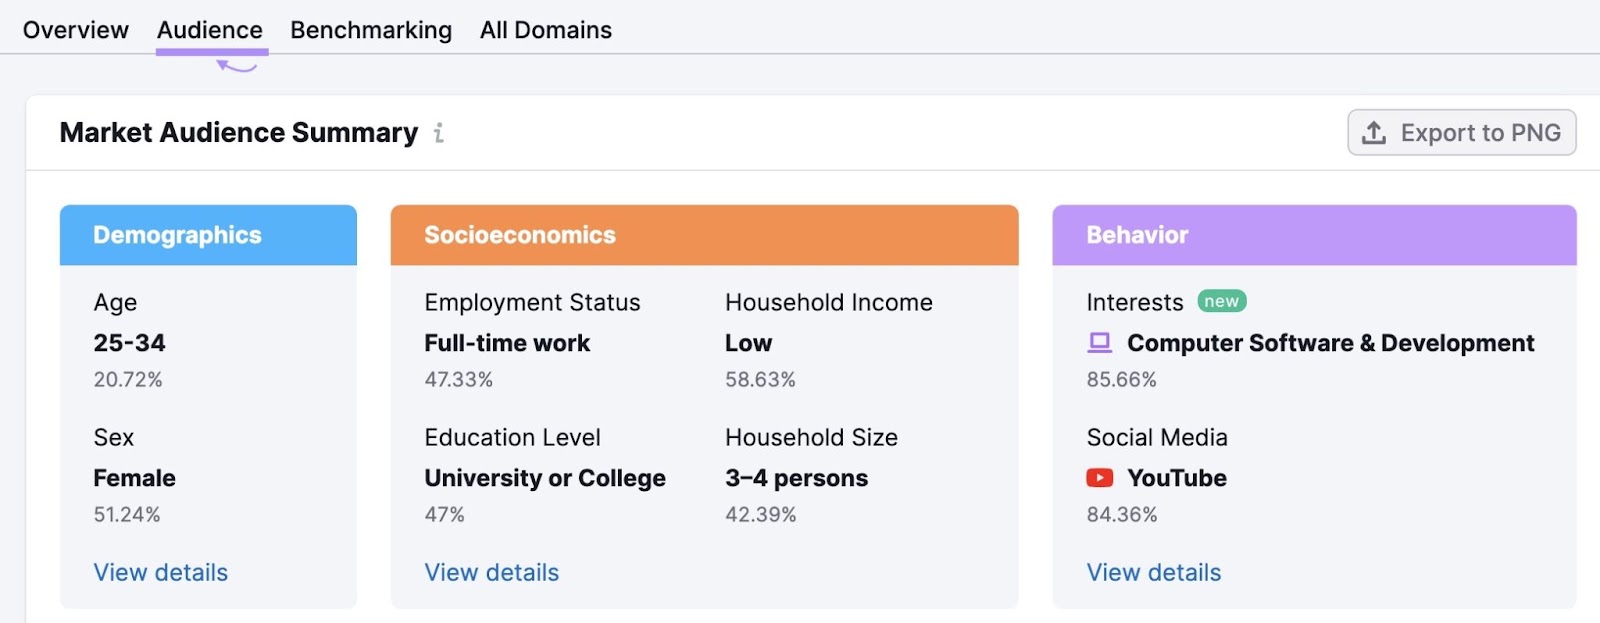The image size is (1600, 623).
Task: Click the blue Demographics header
Action: pos(208,235)
